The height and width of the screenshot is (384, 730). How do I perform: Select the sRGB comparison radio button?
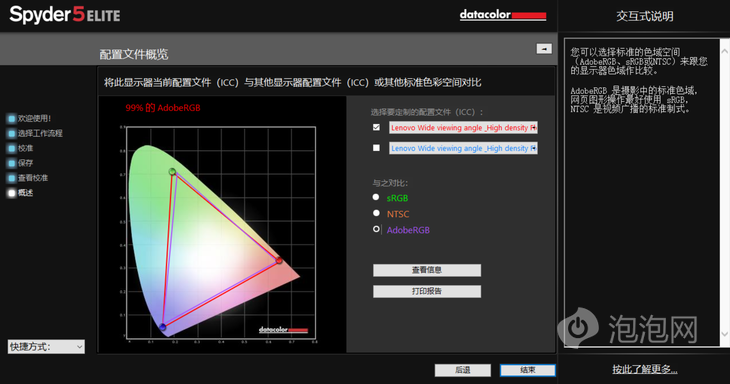tap(376, 197)
